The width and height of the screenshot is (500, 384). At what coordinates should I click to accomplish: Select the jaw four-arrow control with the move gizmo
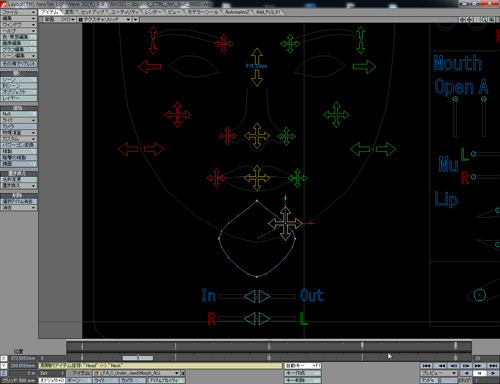pyautogui.click(x=285, y=223)
